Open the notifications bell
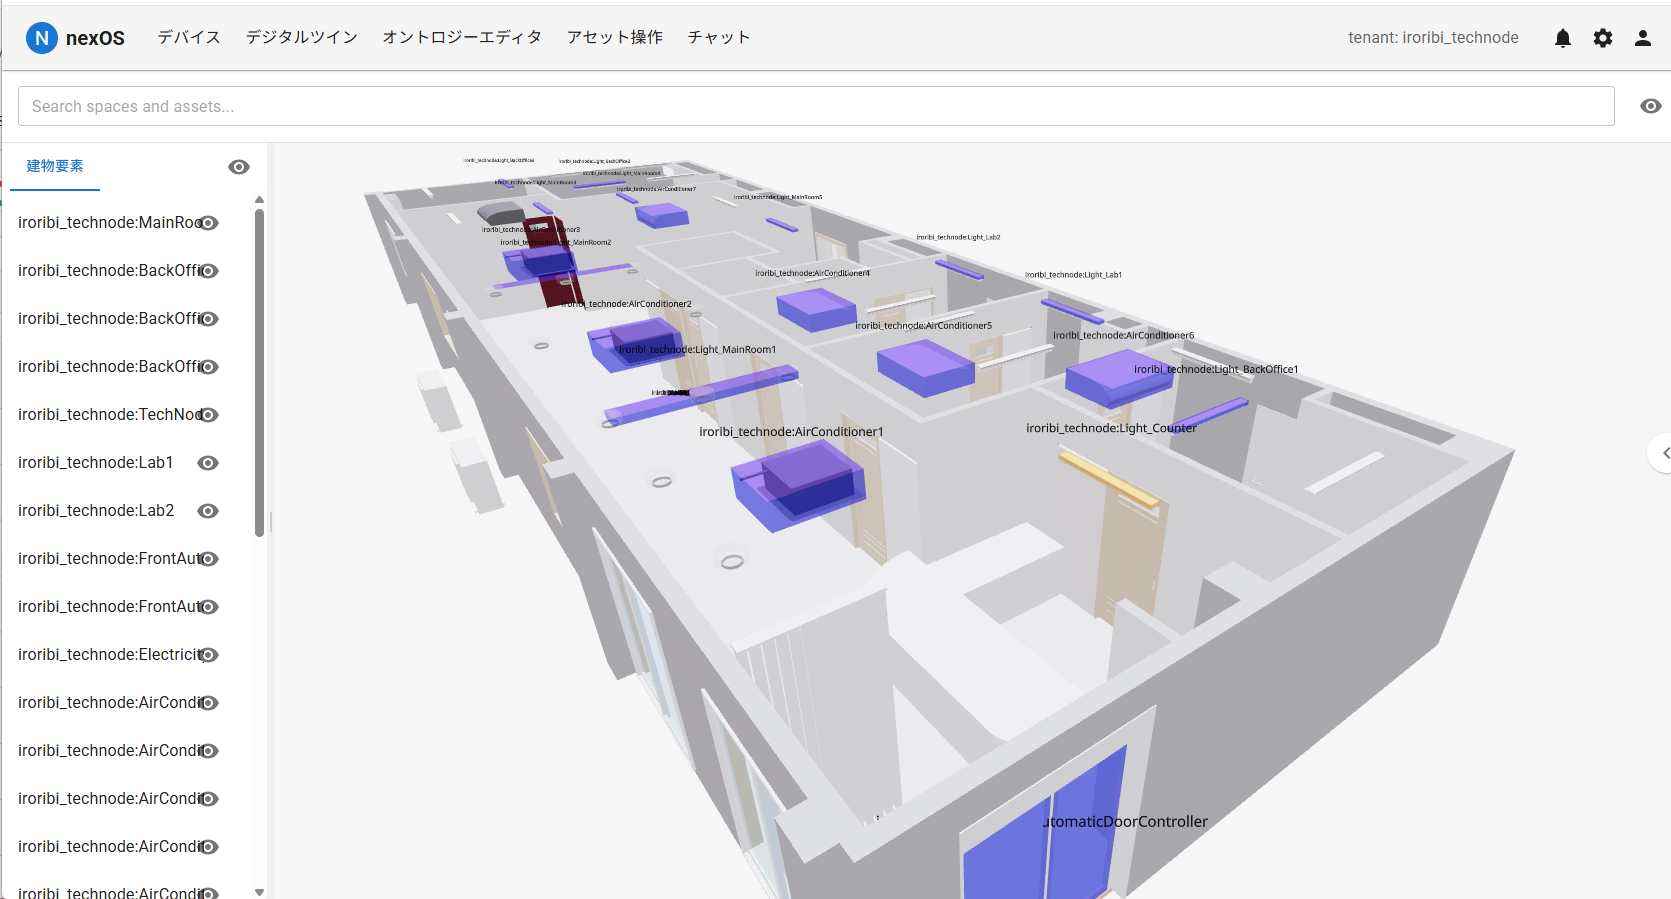The width and height of the screenshot is (1671, 899). (x=1563, y=38)
